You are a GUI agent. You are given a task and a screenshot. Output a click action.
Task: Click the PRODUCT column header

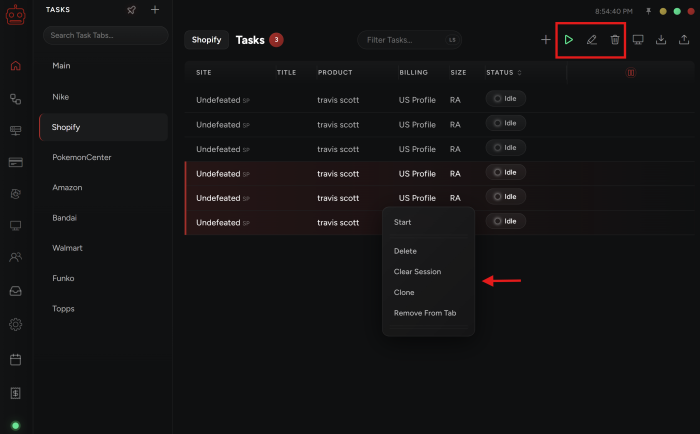[x=335, y=72]
